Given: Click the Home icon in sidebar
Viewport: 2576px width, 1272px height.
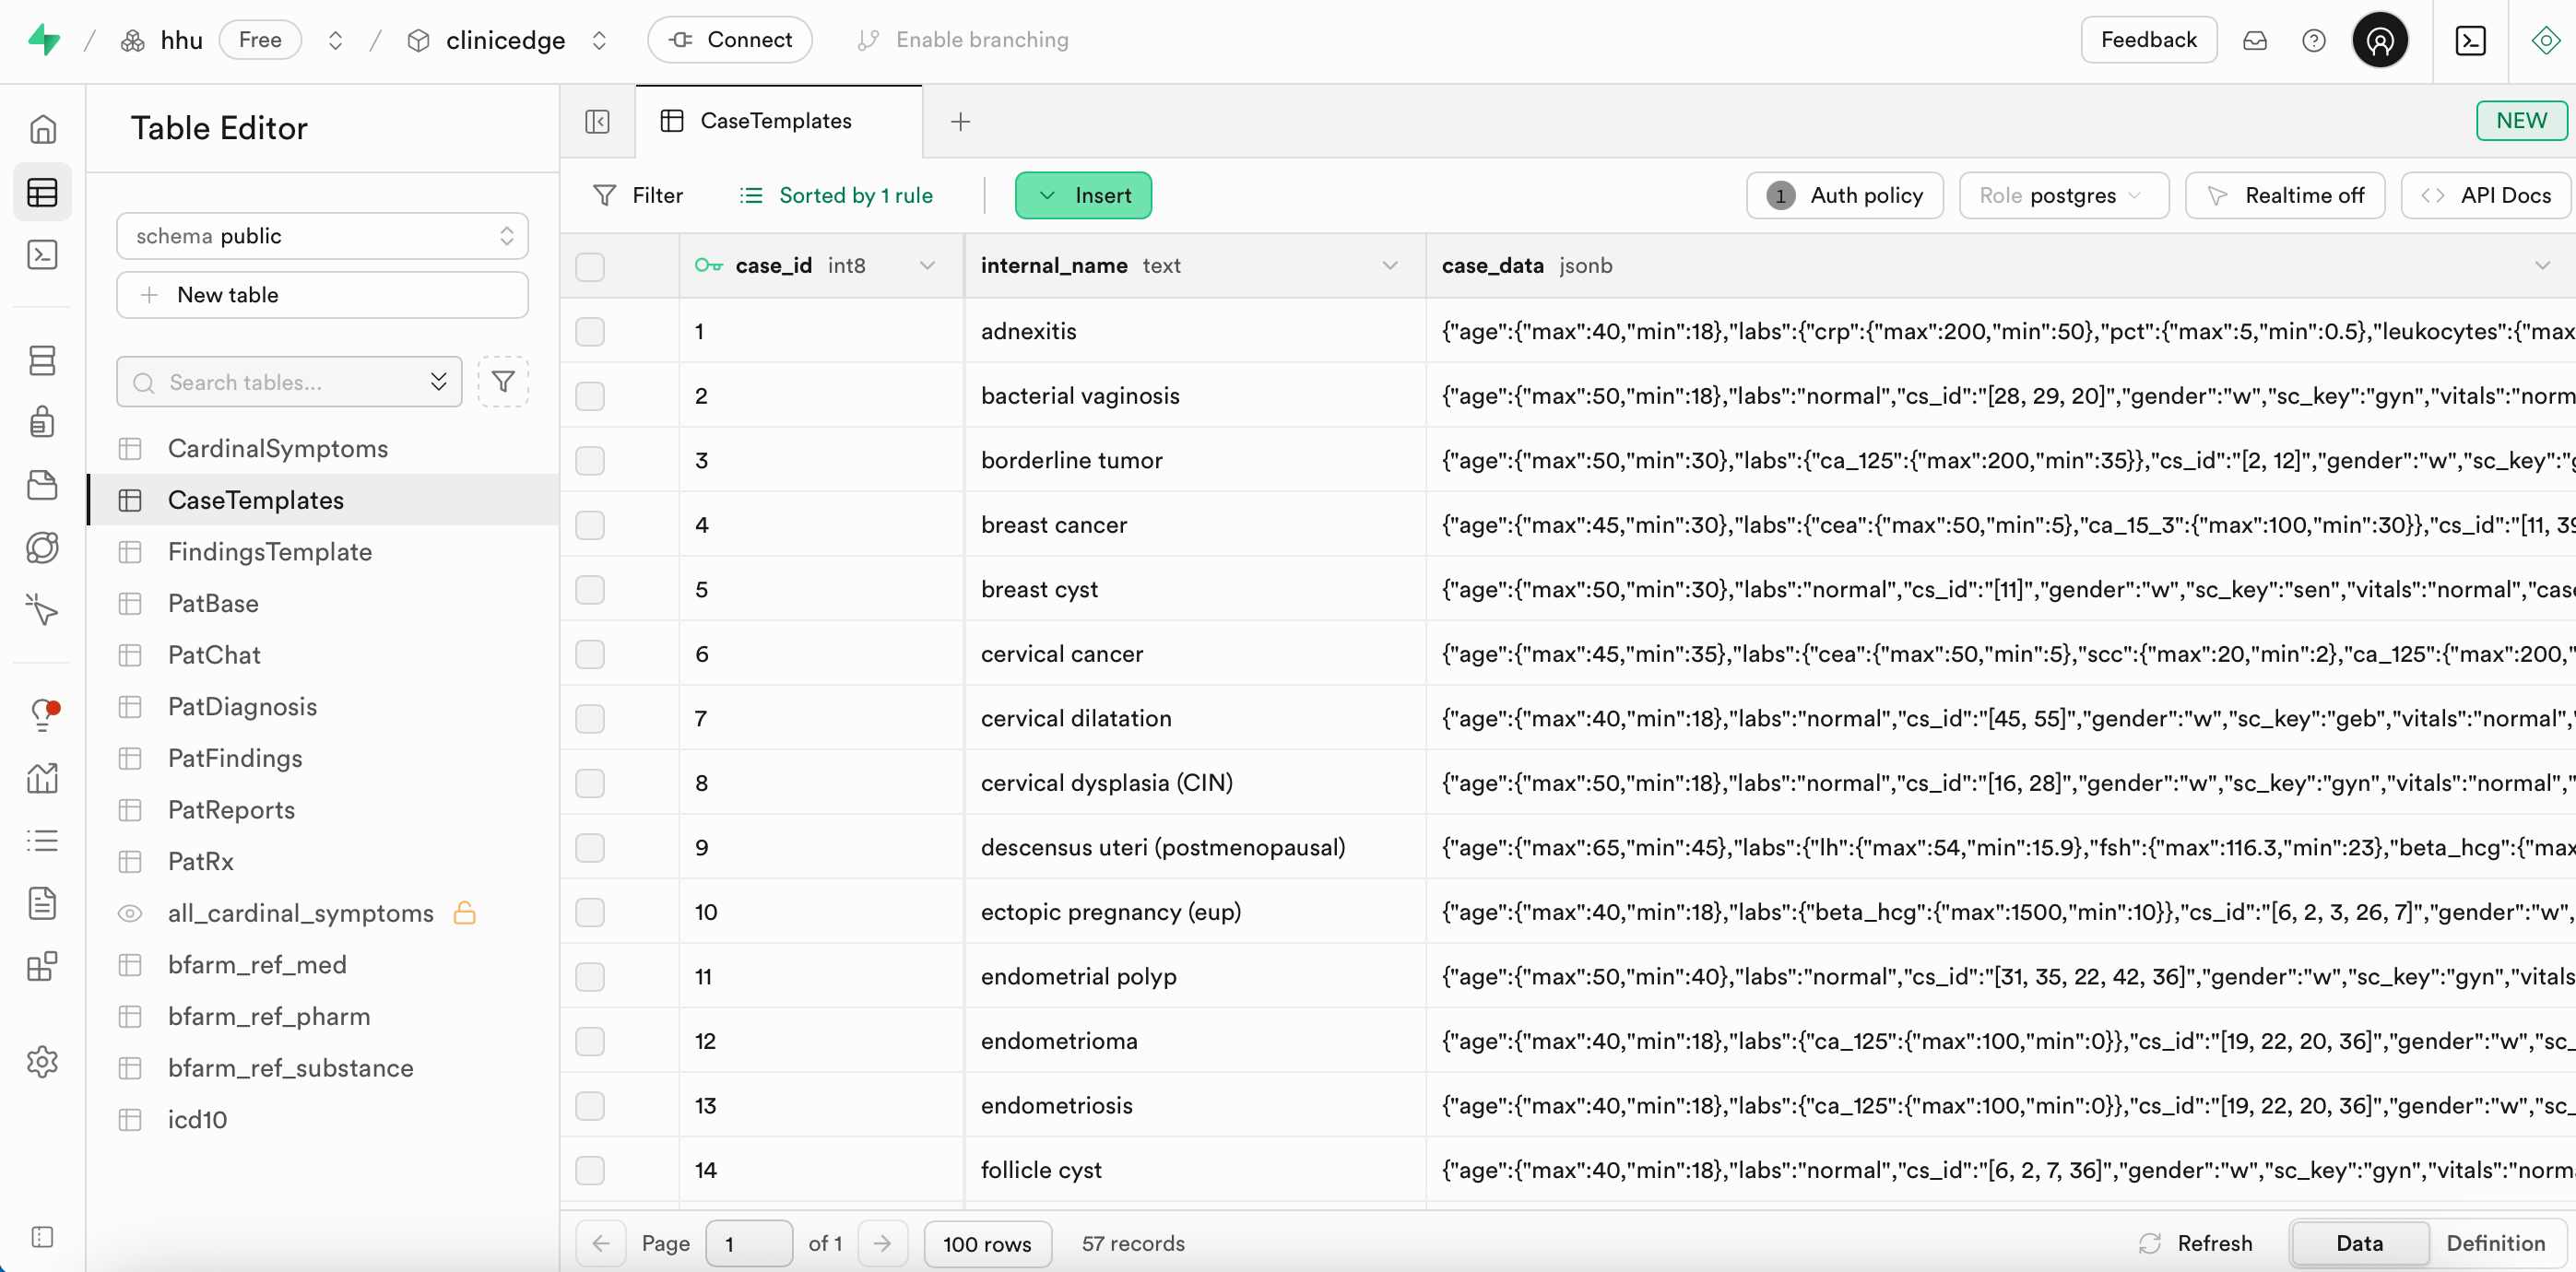Looking at the screenshot, I should 42,129.
